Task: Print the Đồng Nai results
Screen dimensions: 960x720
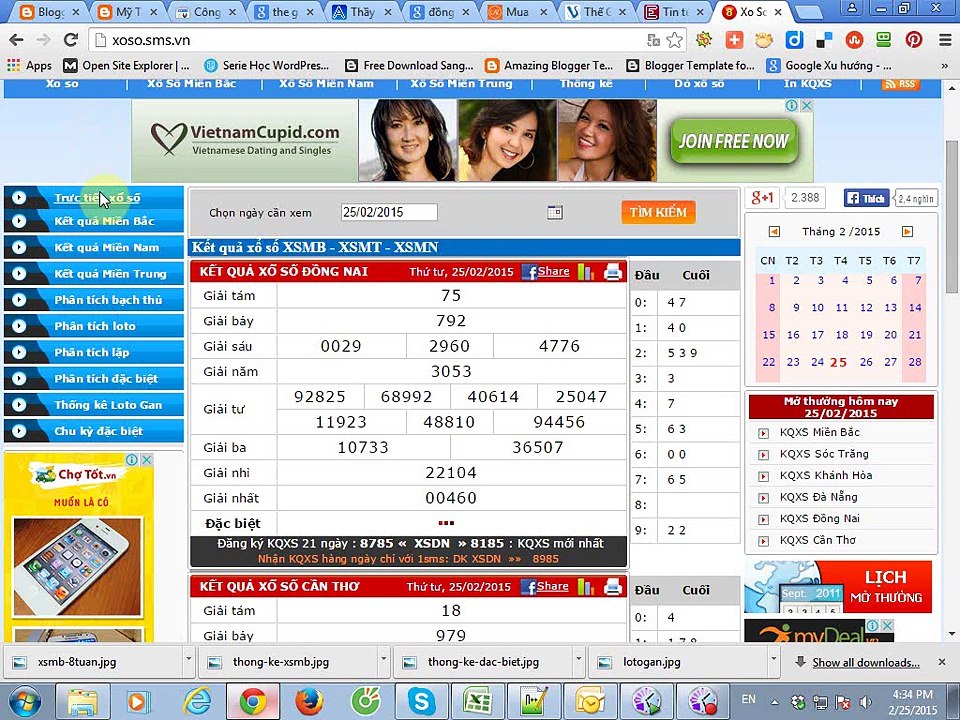Action: pyautogui.click(x=613, y=272)
